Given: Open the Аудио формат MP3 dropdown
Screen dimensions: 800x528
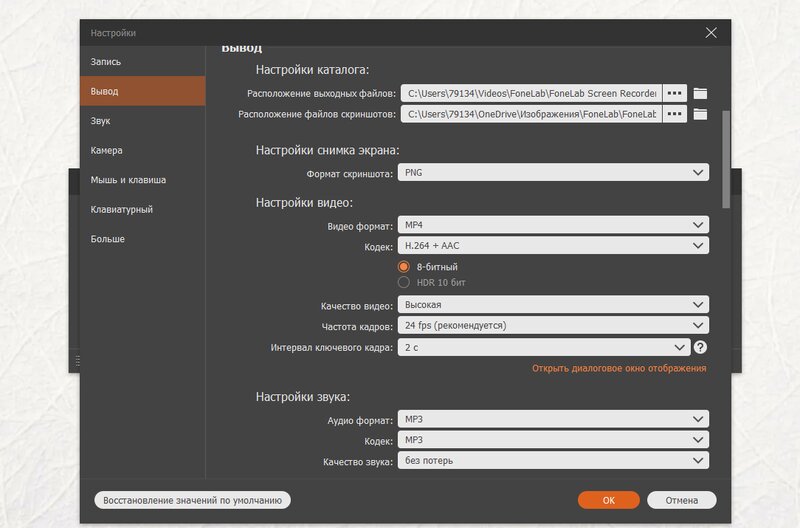Looking at the screenshot, I should click(x=553, y=419).
